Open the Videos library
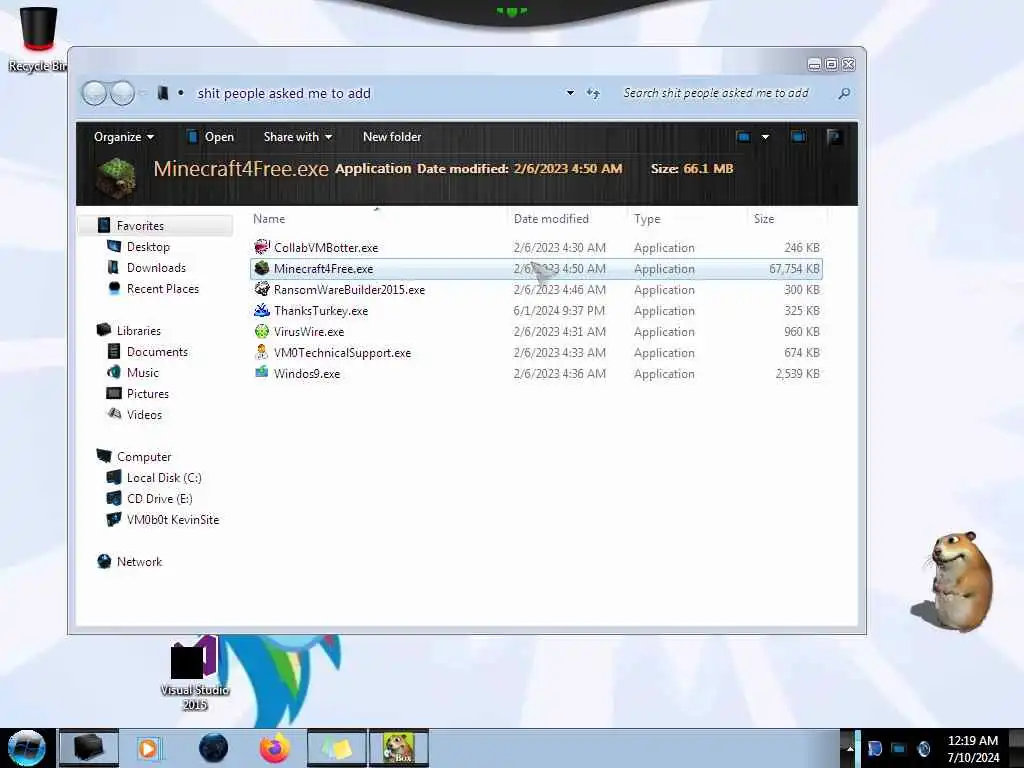 144,414
